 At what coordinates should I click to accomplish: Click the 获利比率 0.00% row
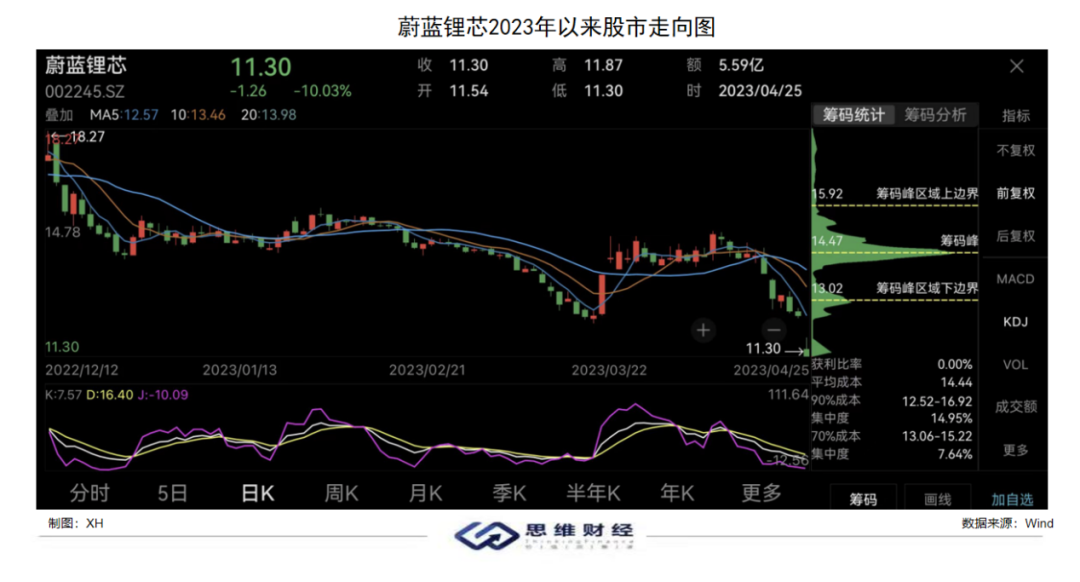[x=892, y=364]
